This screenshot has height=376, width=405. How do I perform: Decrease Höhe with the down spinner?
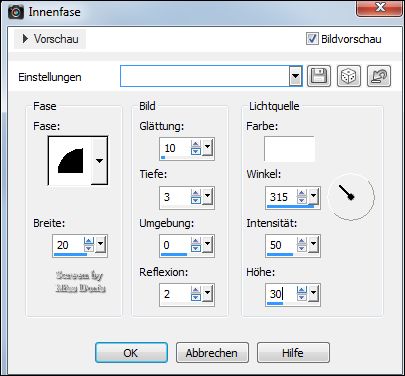[x=302, y=297]
